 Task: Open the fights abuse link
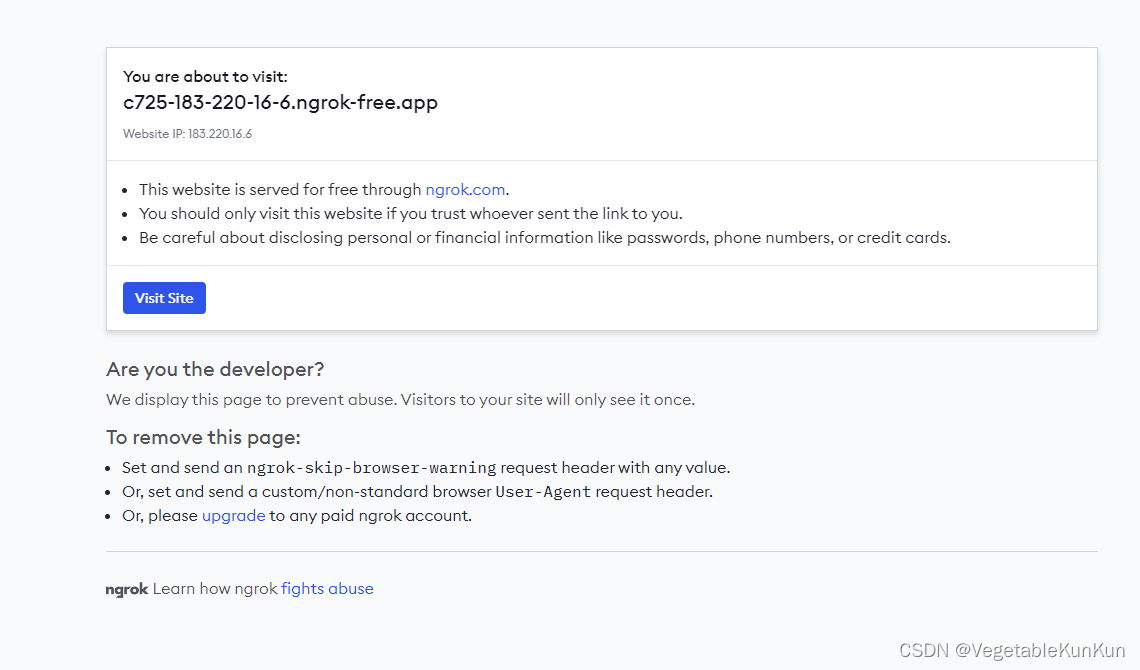[x=325, y=589]
